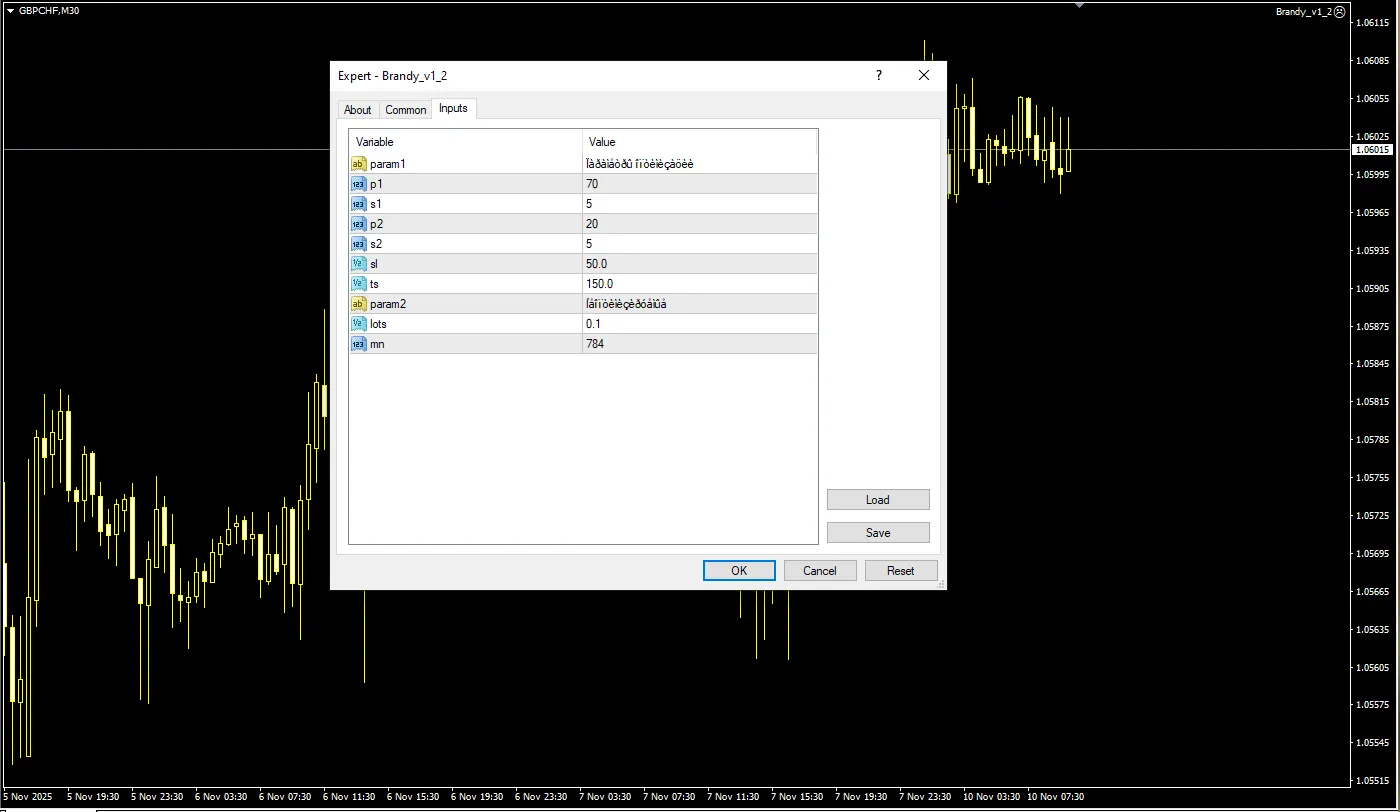Click the chart shift triangle marker
Viewport: 1400px width, 812px height.
click(x=1080, y=5)
